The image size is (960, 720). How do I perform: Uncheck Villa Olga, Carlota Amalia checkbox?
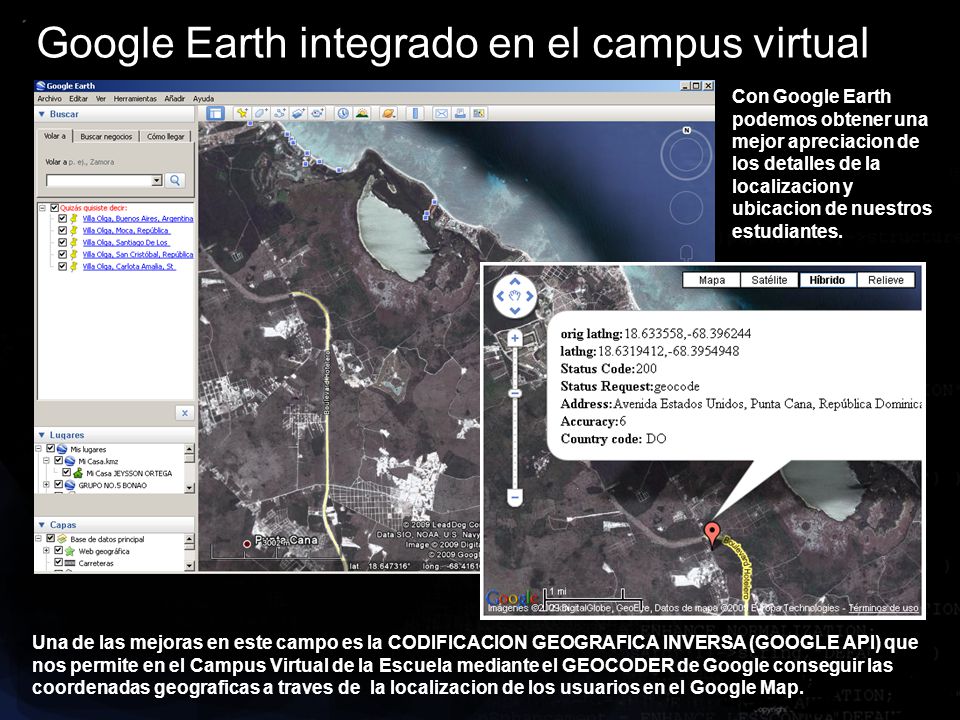tap(62, 266)
